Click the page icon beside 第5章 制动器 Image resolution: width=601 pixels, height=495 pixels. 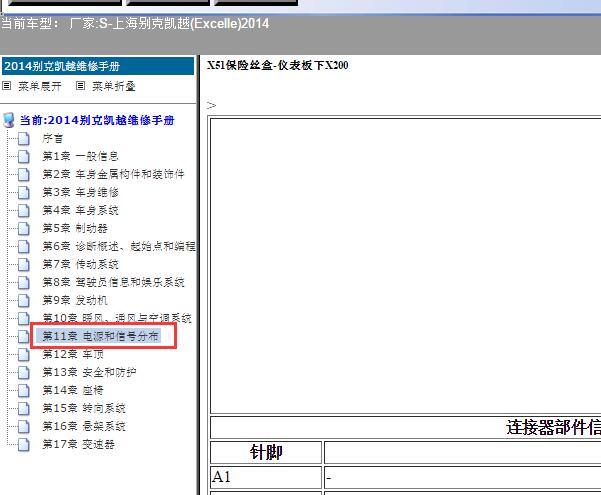point(23,229)
